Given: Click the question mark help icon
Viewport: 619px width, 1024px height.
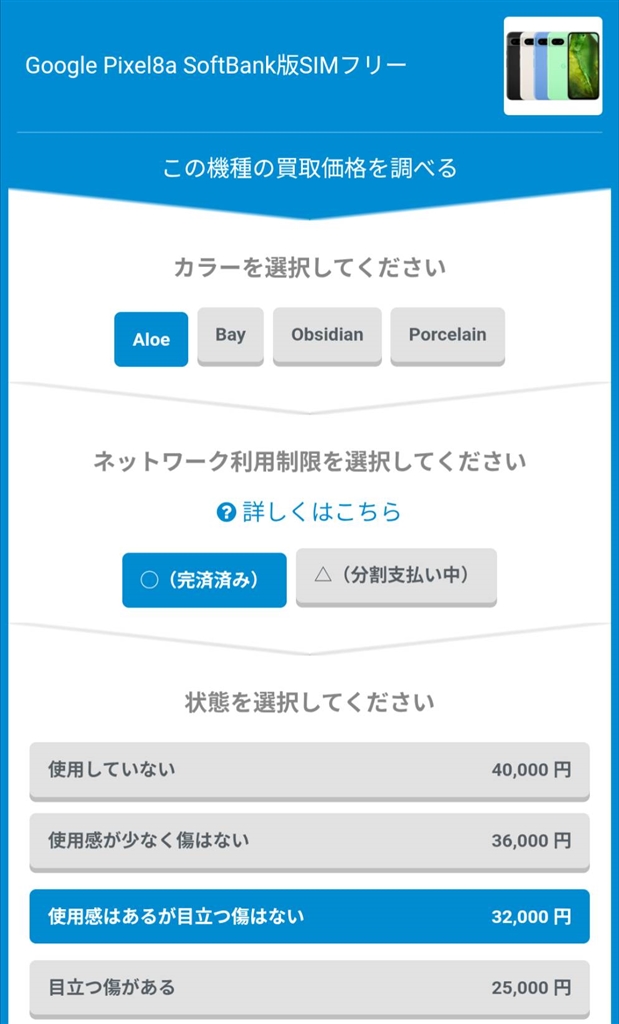Looking at the screenshot, I should [x=226, y=513].
